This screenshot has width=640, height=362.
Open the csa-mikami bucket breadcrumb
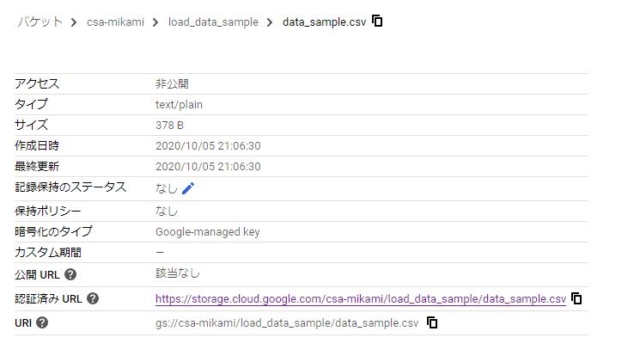116,22
